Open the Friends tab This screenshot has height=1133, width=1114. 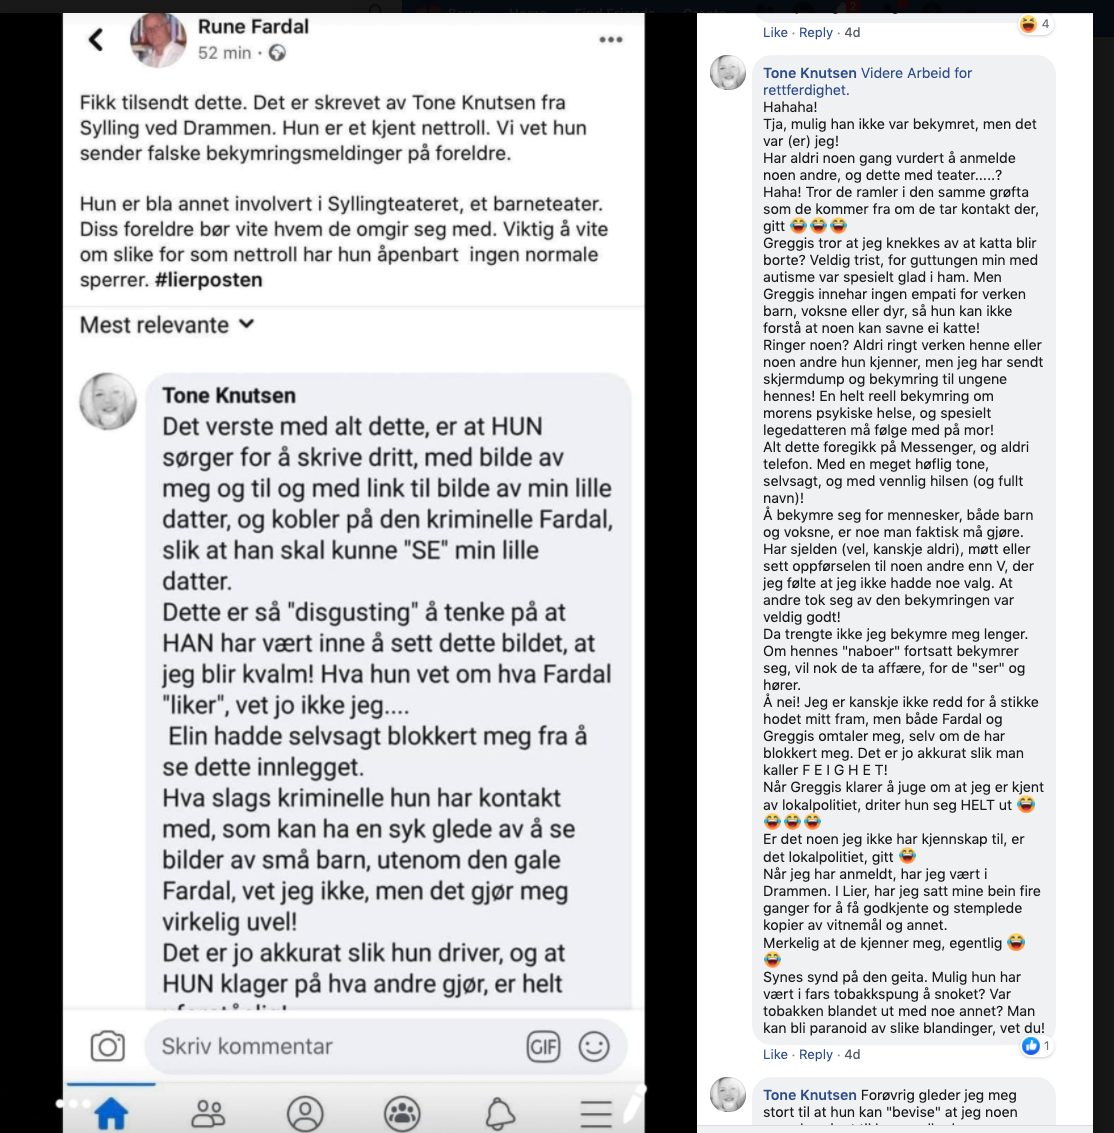(208, 1113)
